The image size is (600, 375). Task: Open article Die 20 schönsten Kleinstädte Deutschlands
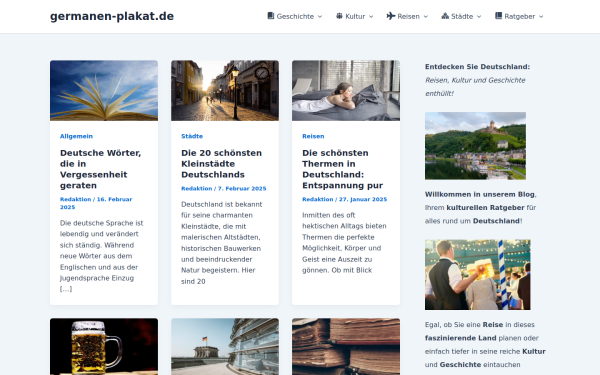tap(222, 164)
